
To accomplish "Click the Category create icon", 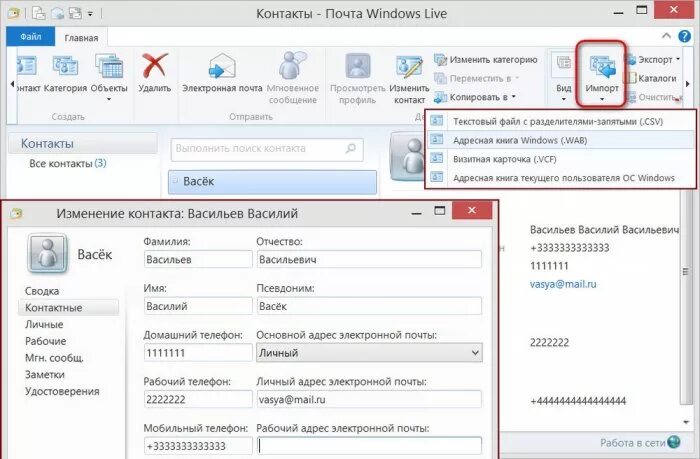I will (x=65, y=73).
